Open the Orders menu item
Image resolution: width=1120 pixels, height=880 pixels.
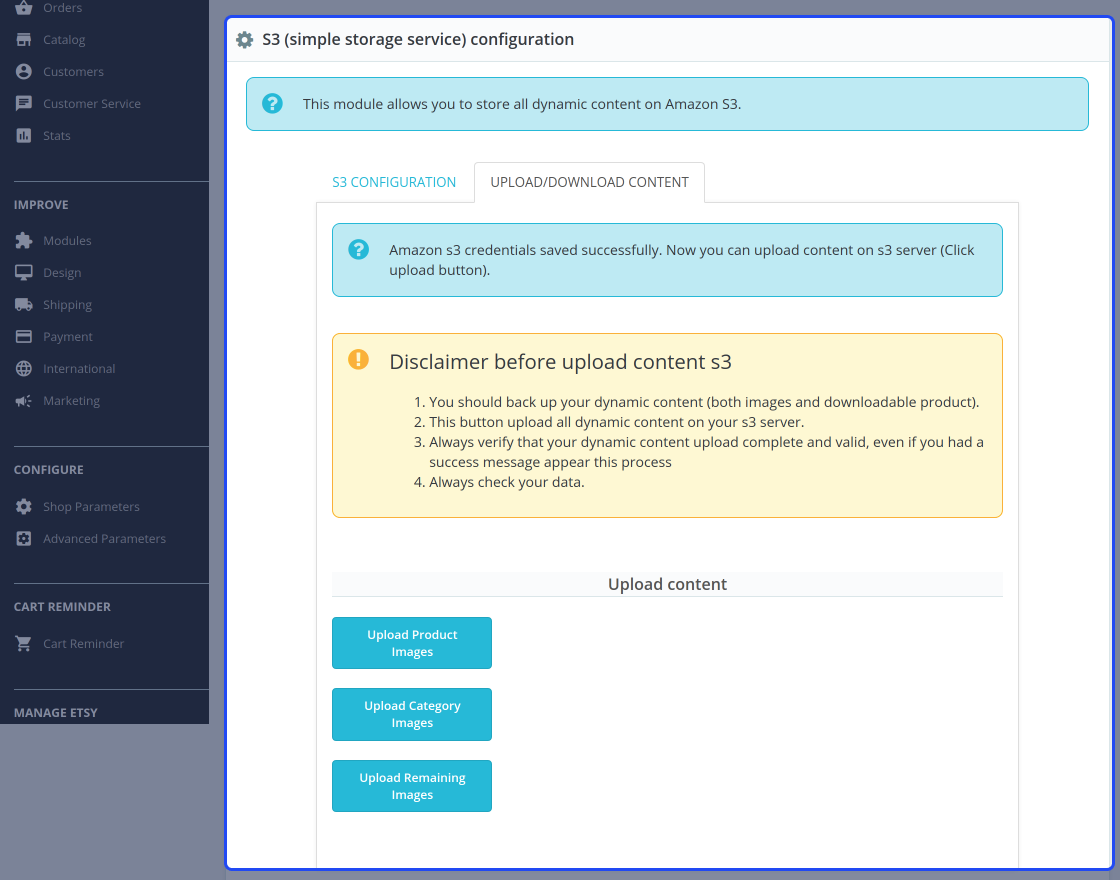[62, 8]
